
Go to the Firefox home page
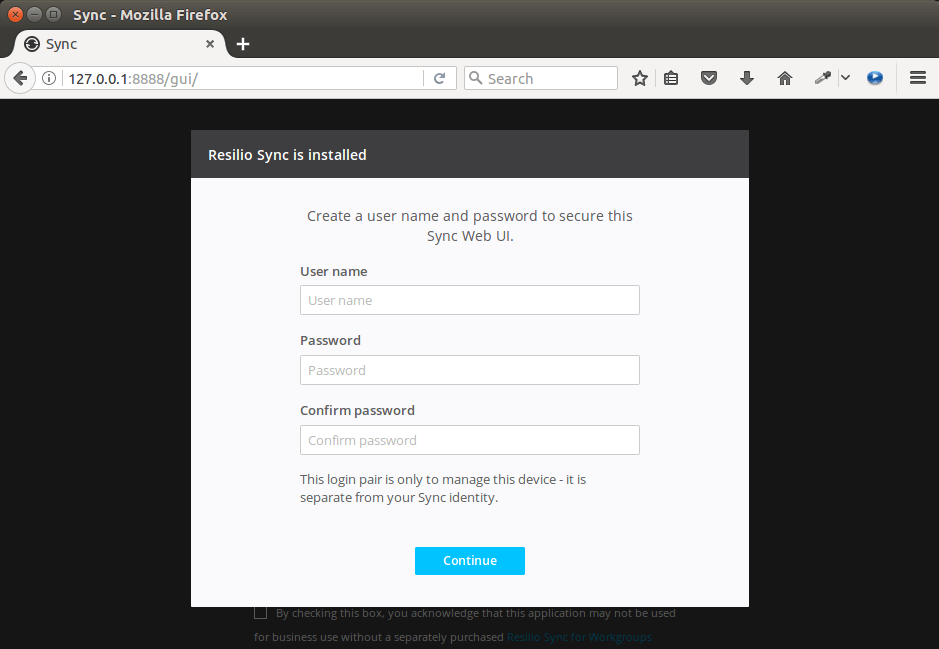point(784,78)
